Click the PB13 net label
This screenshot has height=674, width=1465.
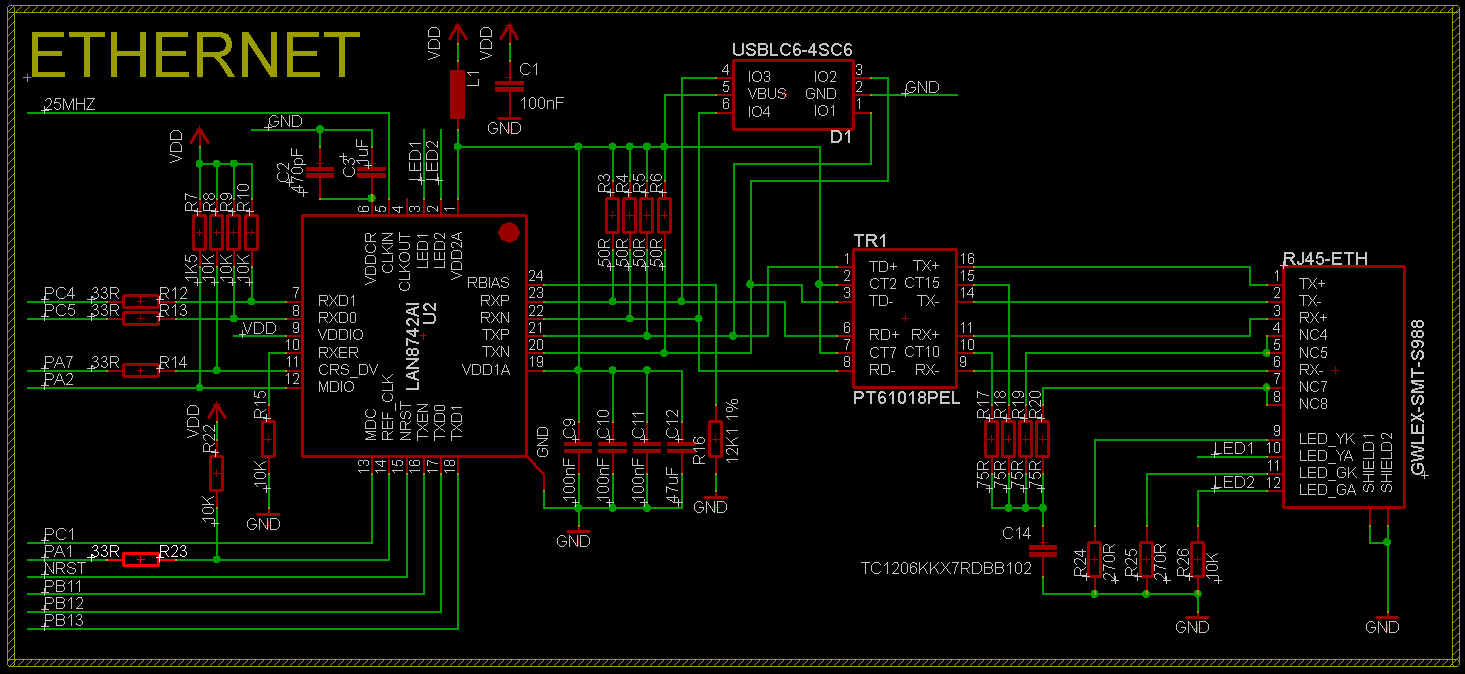[64, 621]
